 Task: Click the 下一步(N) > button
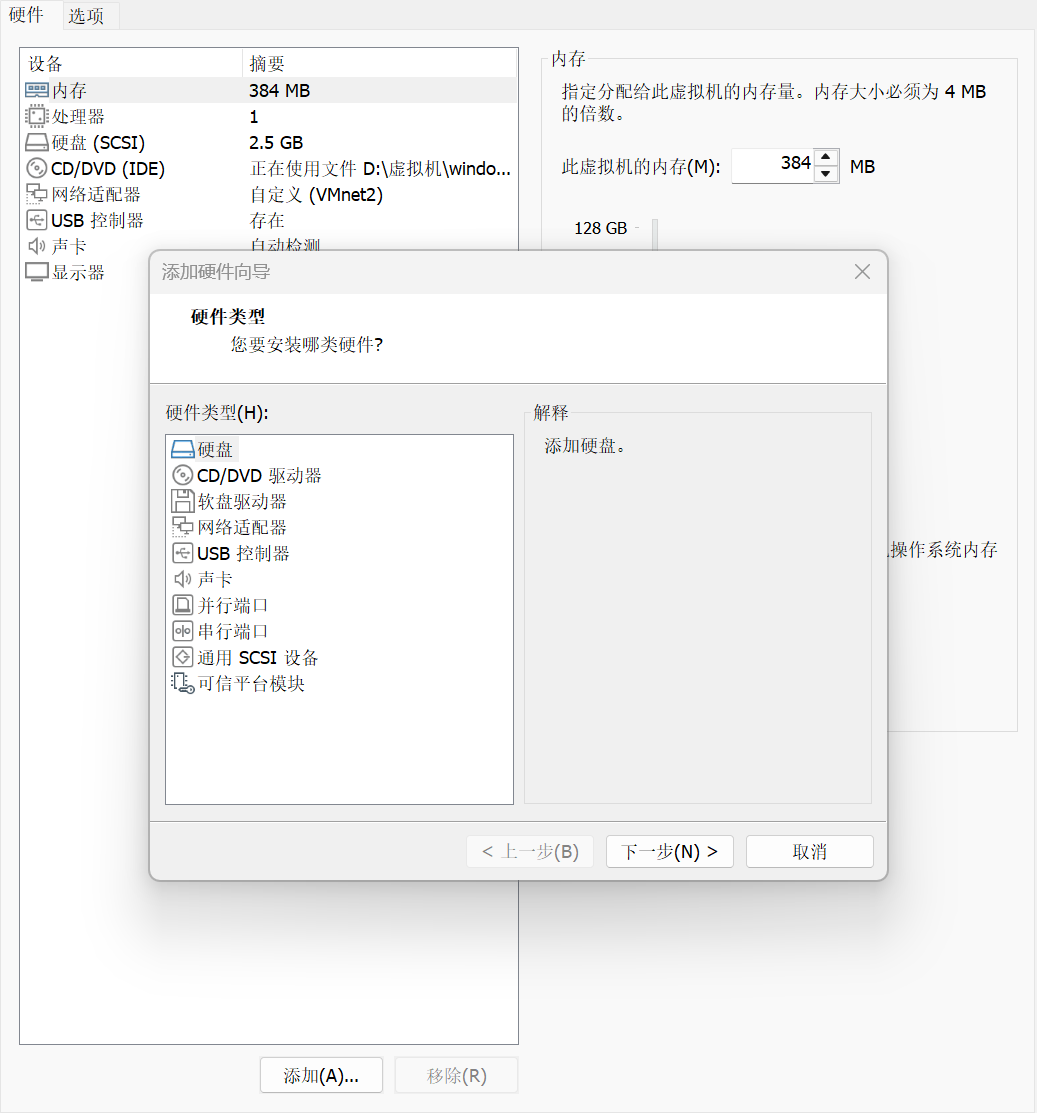coord(669,852)
